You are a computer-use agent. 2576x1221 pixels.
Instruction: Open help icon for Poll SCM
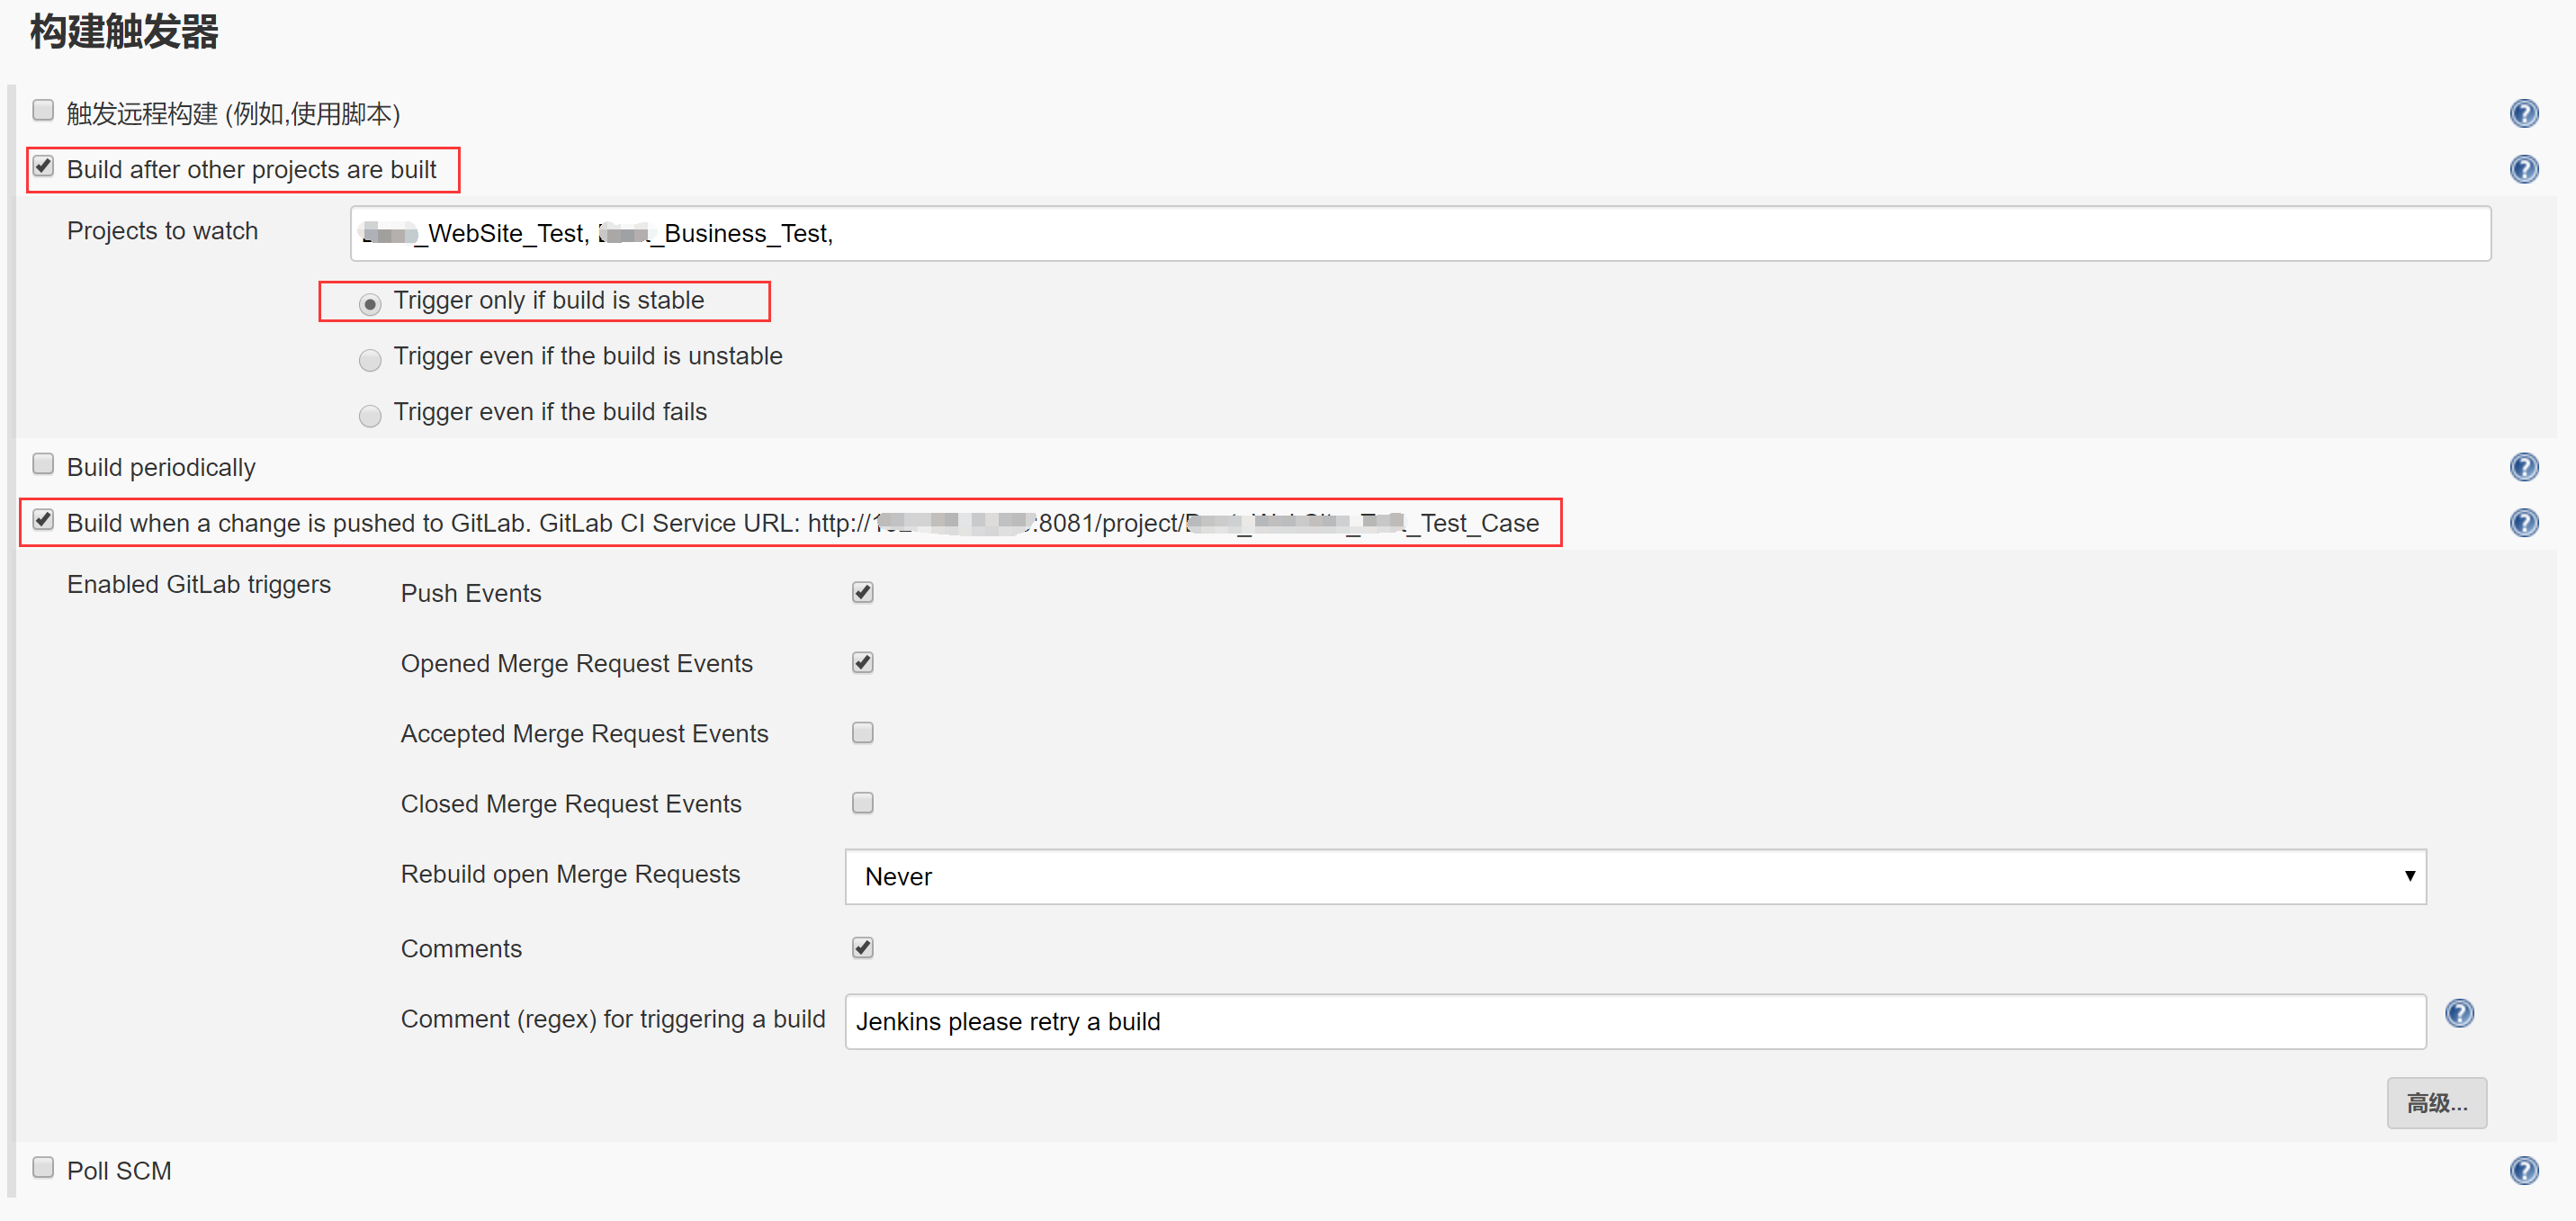pos(2523,1170)
